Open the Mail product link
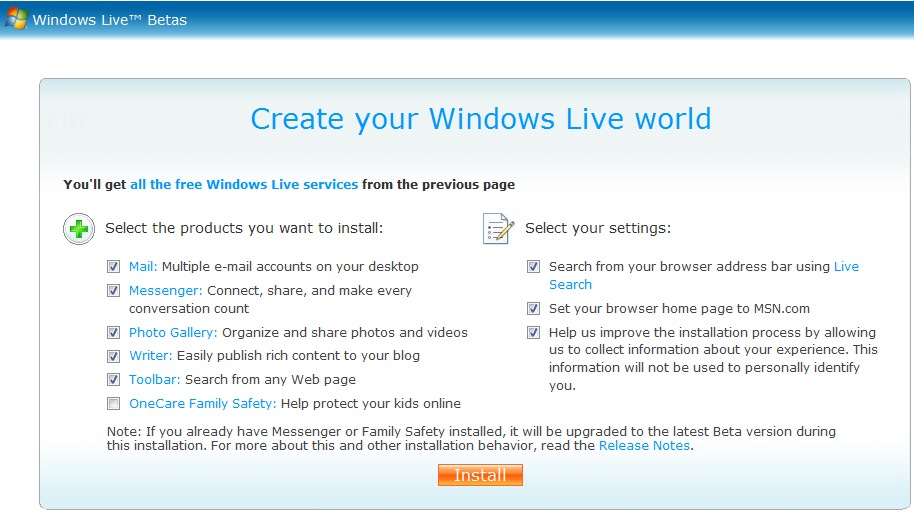914x514 pixels. click(143, 266)
